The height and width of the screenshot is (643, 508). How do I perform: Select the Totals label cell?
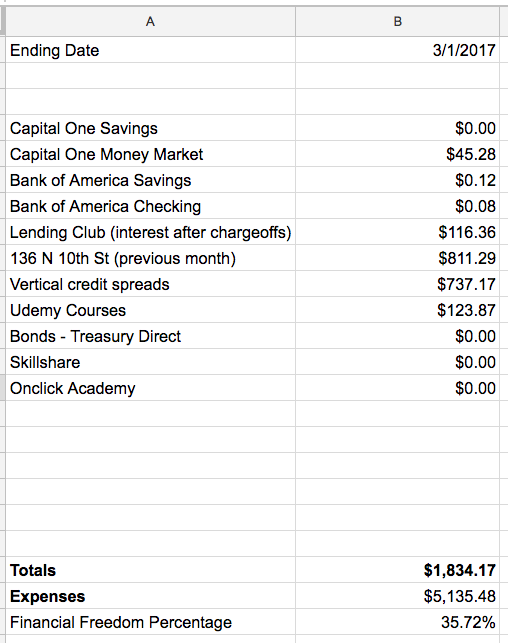tap(150, 570)
